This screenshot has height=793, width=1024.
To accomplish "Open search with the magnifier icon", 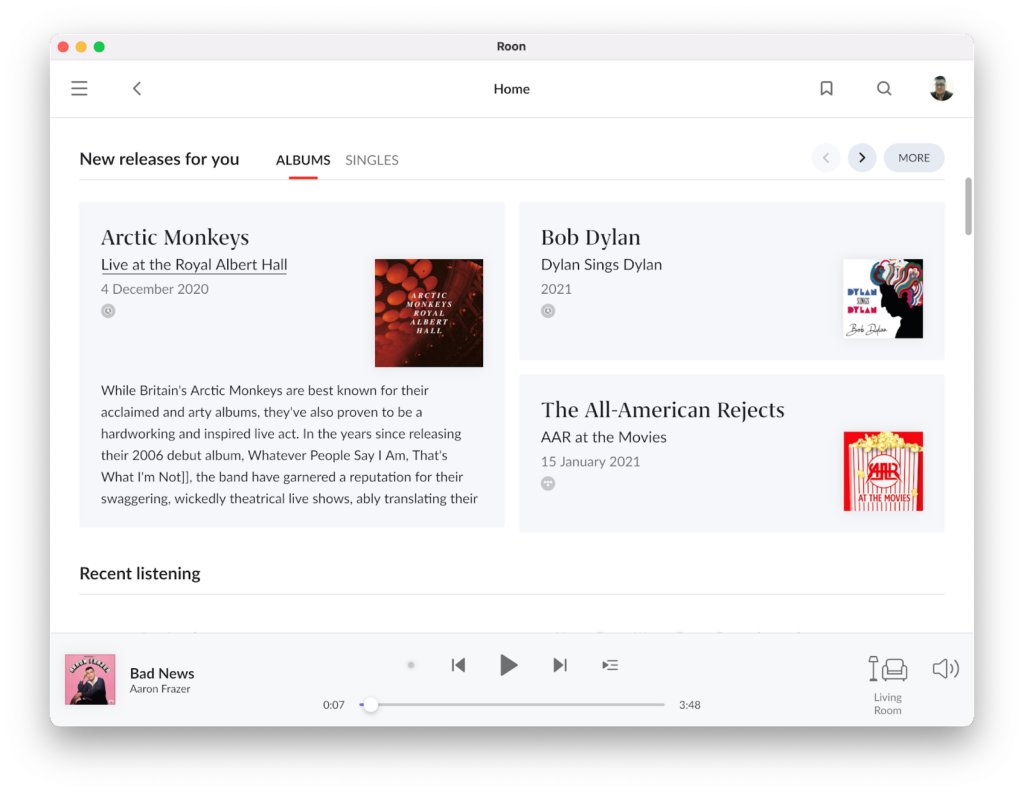I will point(884,88).
